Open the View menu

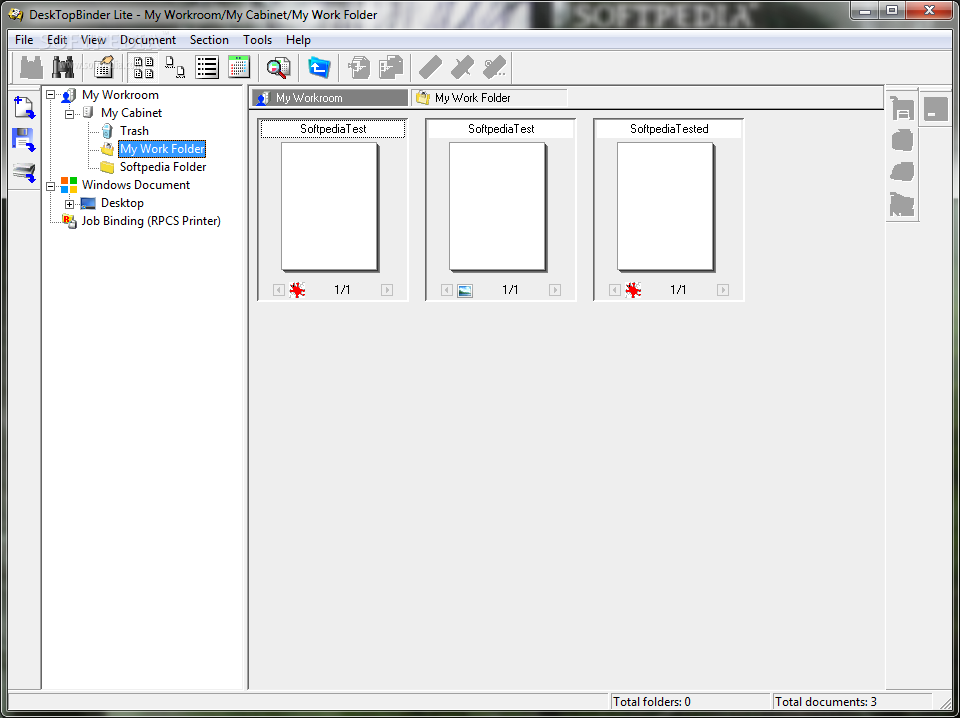click(x=94, y=40)
